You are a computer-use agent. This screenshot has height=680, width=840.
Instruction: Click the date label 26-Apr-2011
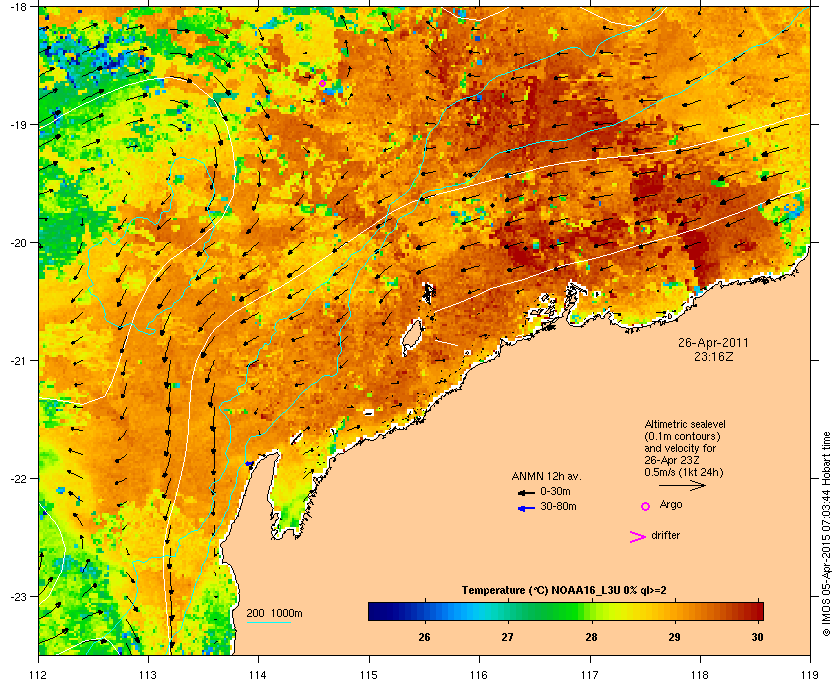pos(713,342)
